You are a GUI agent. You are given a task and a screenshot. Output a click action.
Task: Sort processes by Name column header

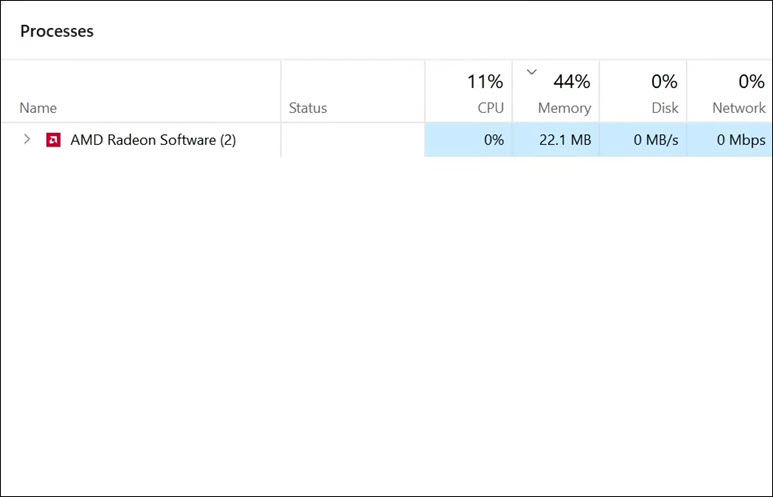(38, 108)
